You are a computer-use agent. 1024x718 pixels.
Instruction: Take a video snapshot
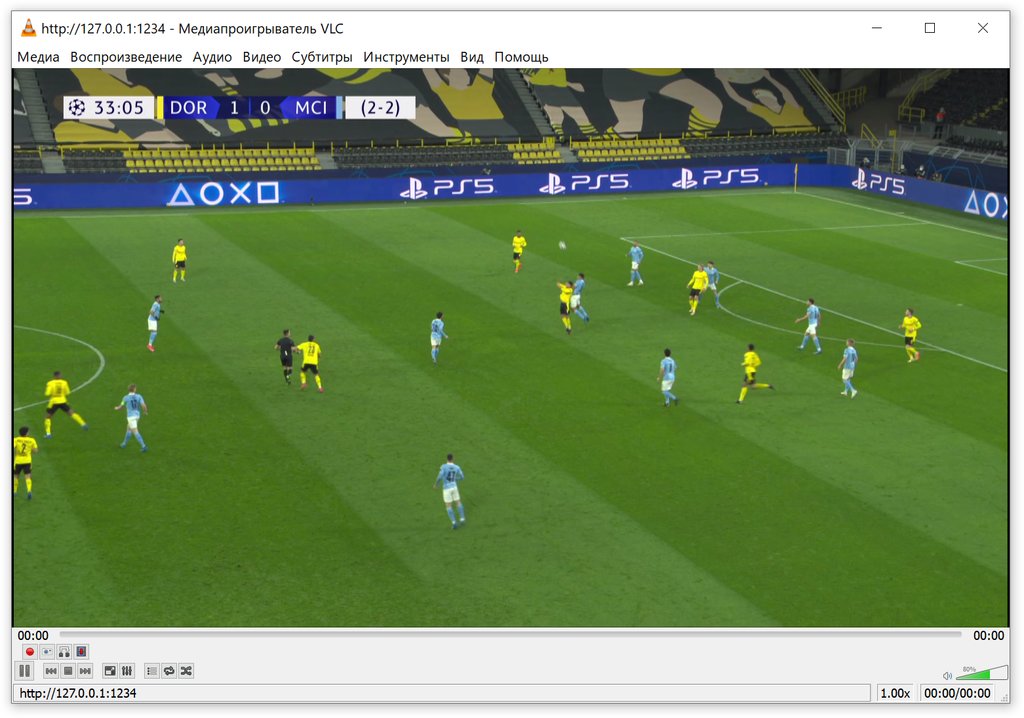pyautogui.click(x=47, y=651)
